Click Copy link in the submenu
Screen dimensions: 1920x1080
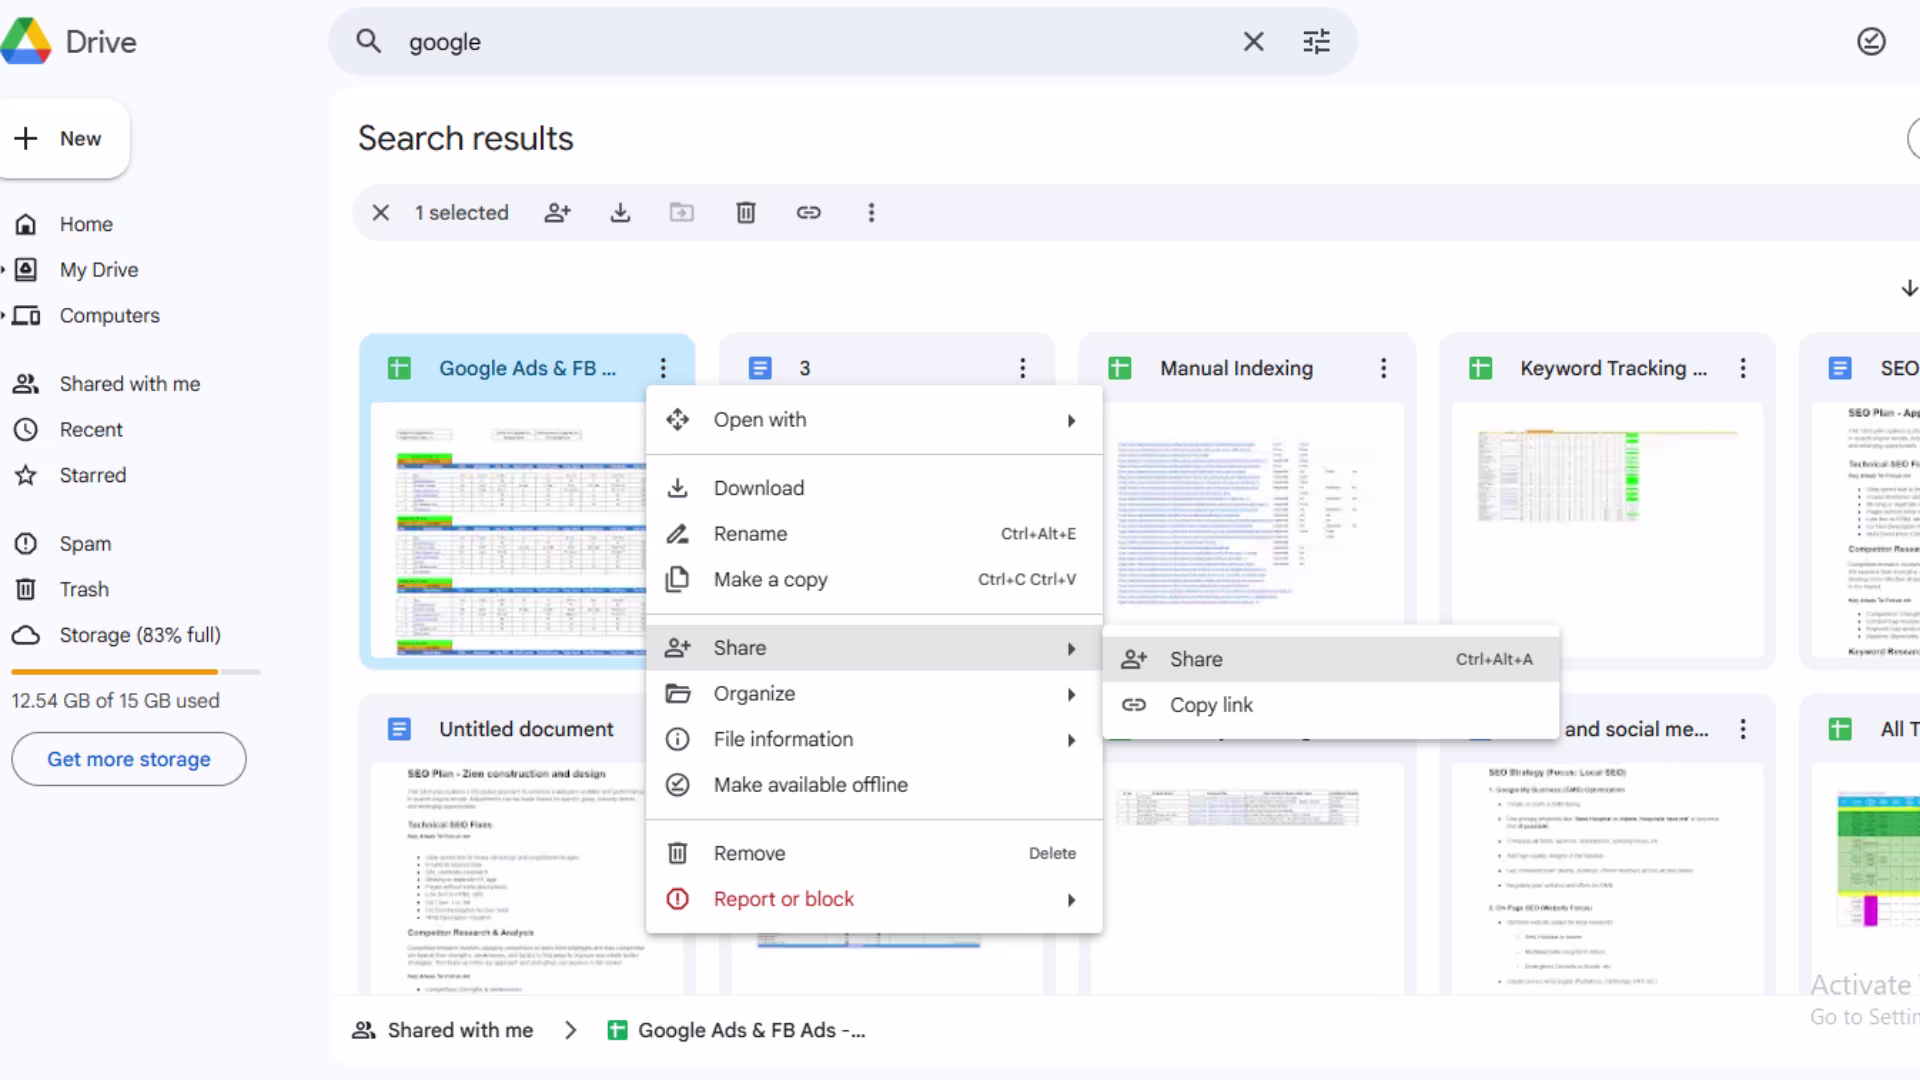click(1331, 705)
